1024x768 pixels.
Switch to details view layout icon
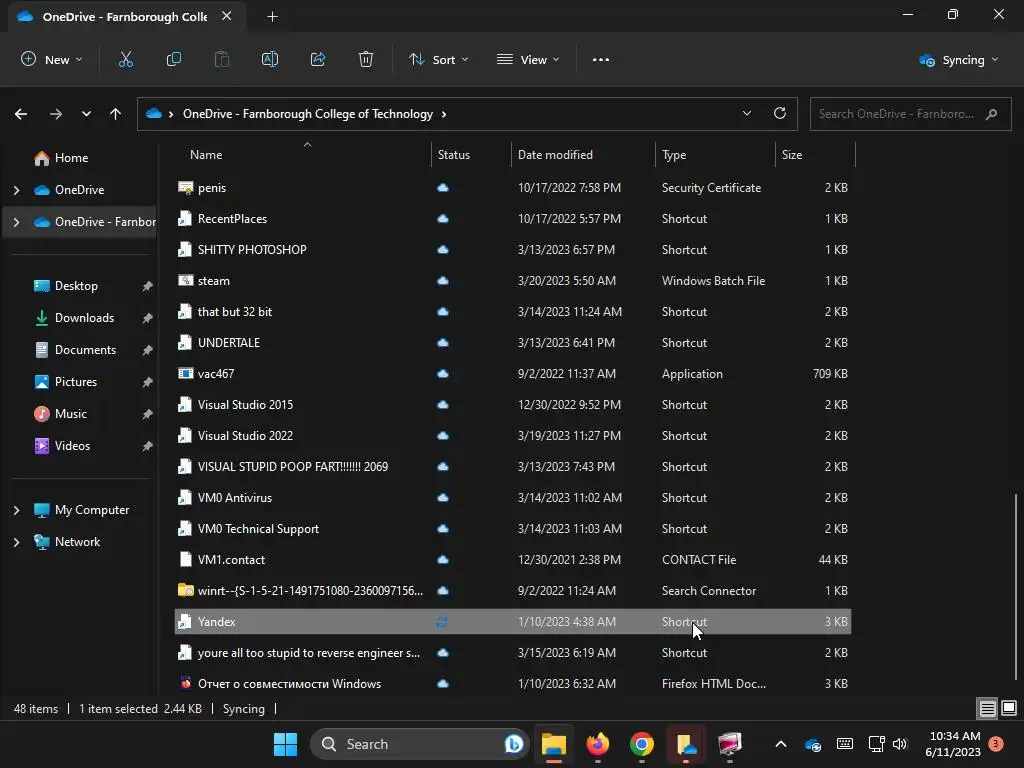(x=987, y=708)
